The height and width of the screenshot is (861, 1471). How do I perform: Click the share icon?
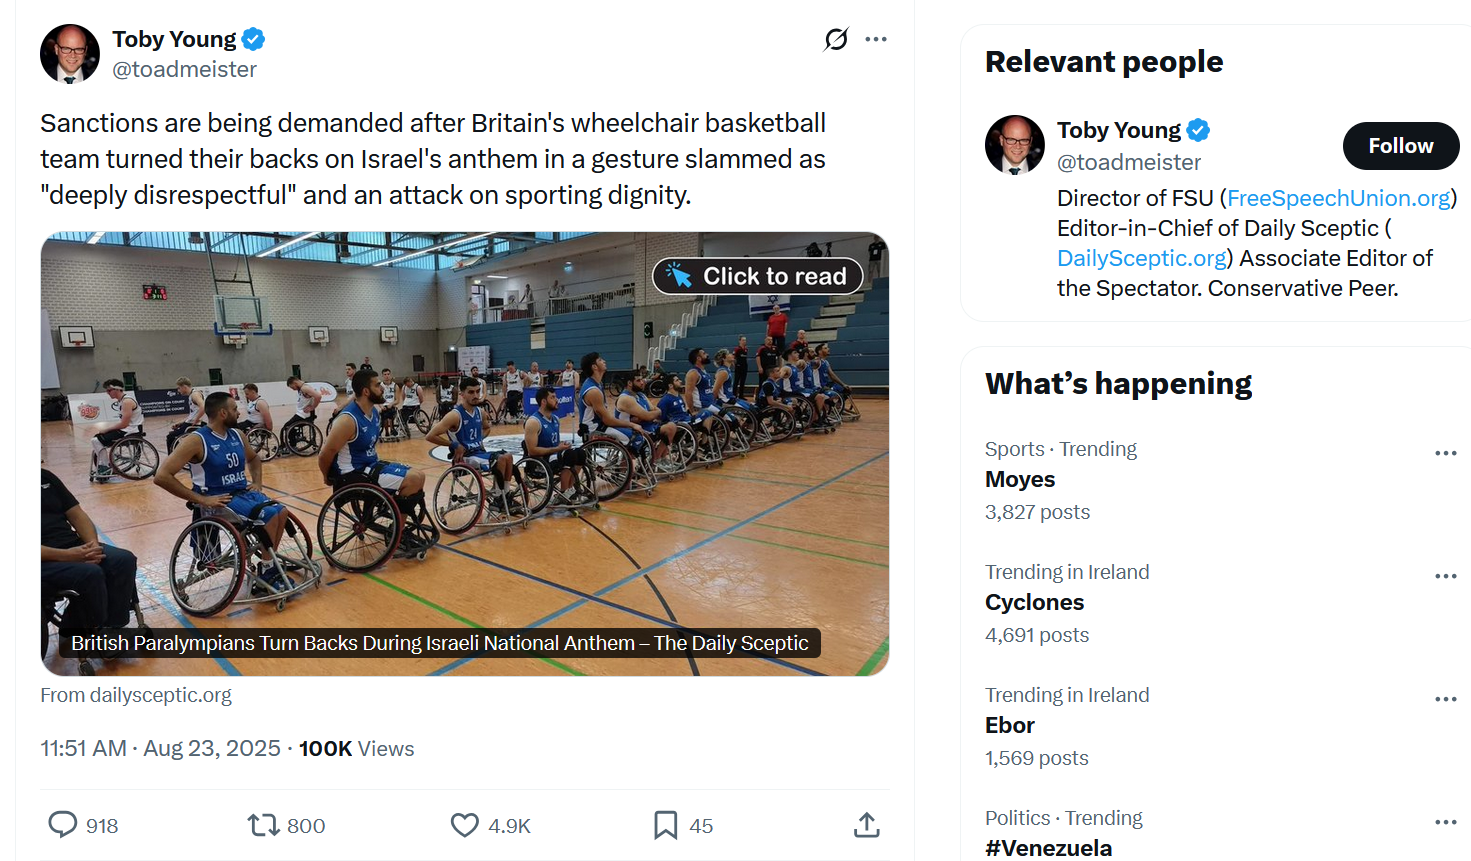867,825
